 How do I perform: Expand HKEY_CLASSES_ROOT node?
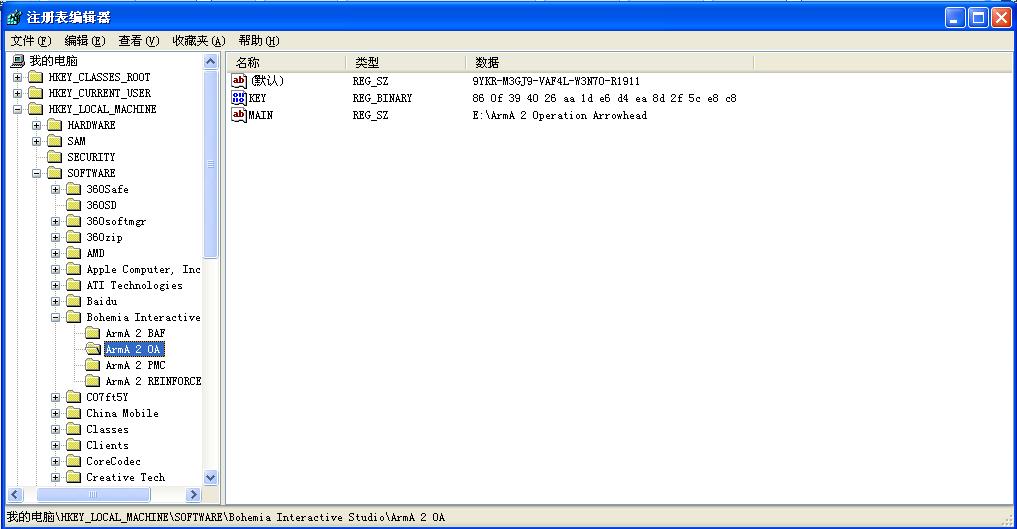18,77
